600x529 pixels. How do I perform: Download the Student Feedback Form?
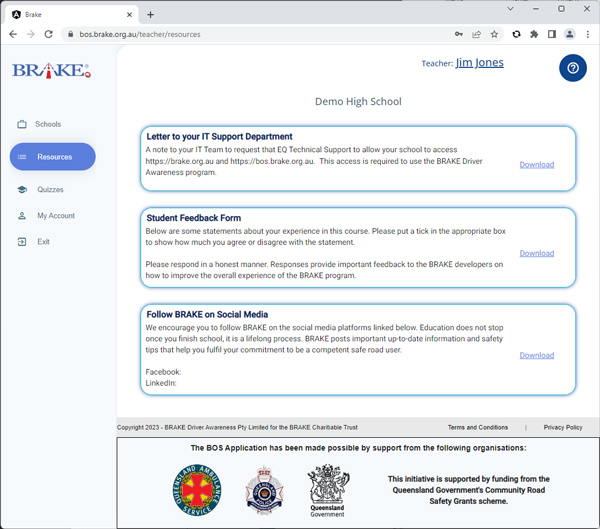[536, 253]
